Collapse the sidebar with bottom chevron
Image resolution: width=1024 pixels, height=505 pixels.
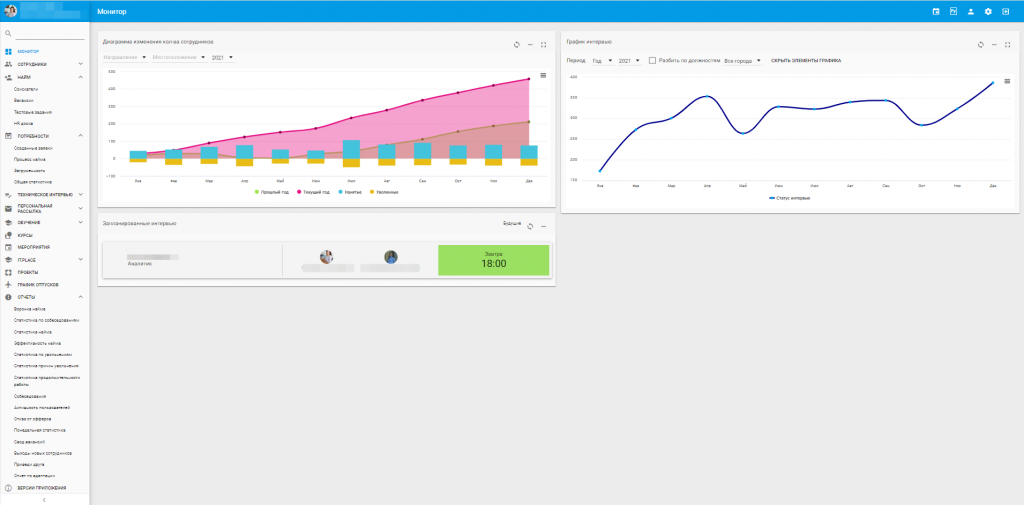click(44, 500)
